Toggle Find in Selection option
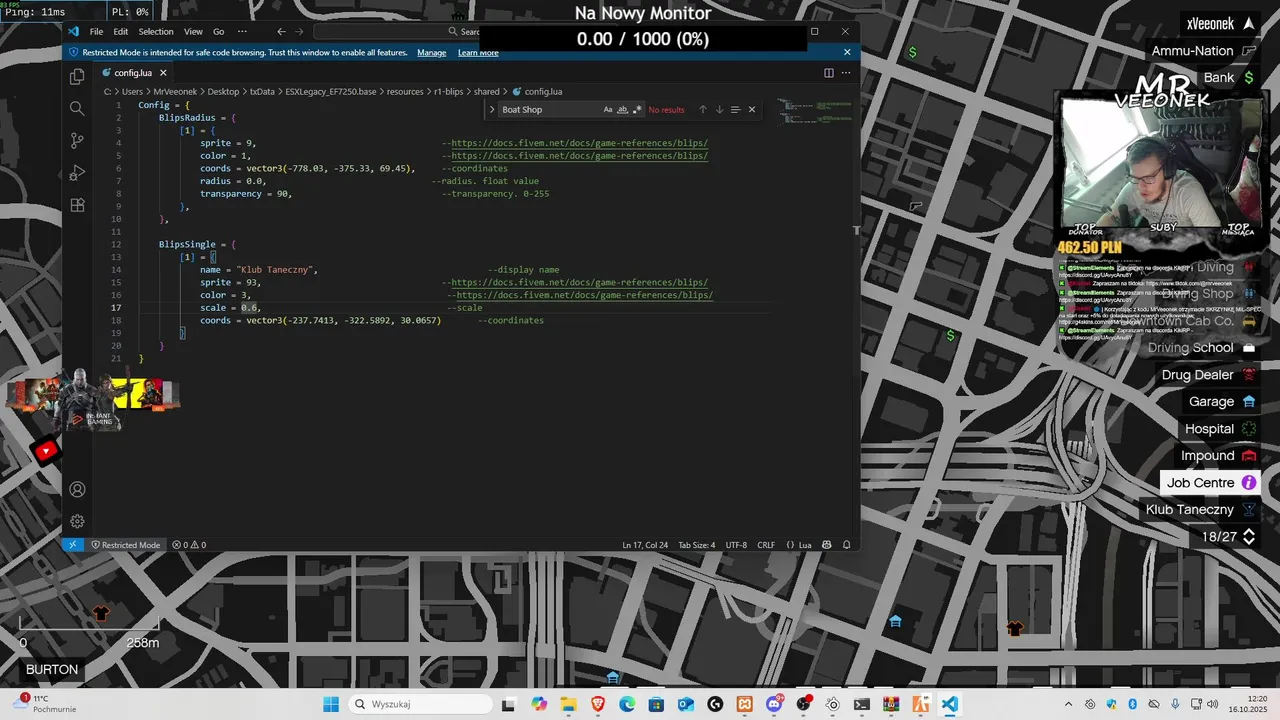This screenshot has width=1280, height=720. 735,110
